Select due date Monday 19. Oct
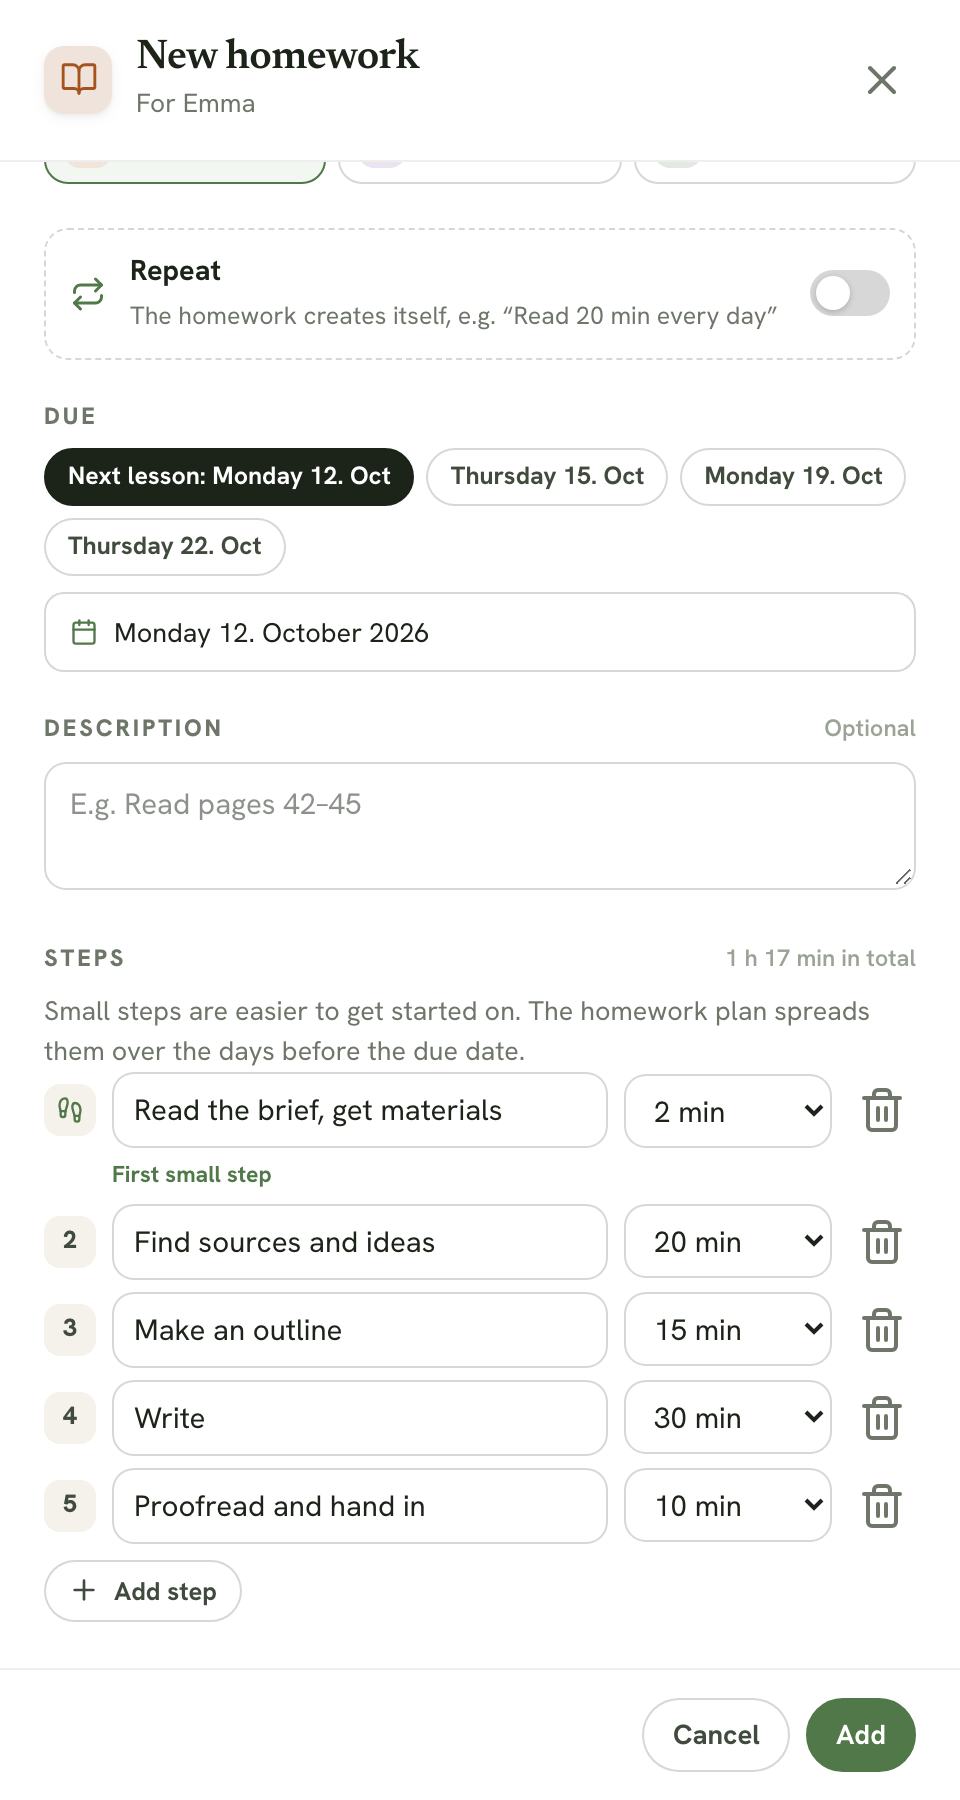Screen dimensions: 960x1800 pyautogui.click(x=793, y=477)
